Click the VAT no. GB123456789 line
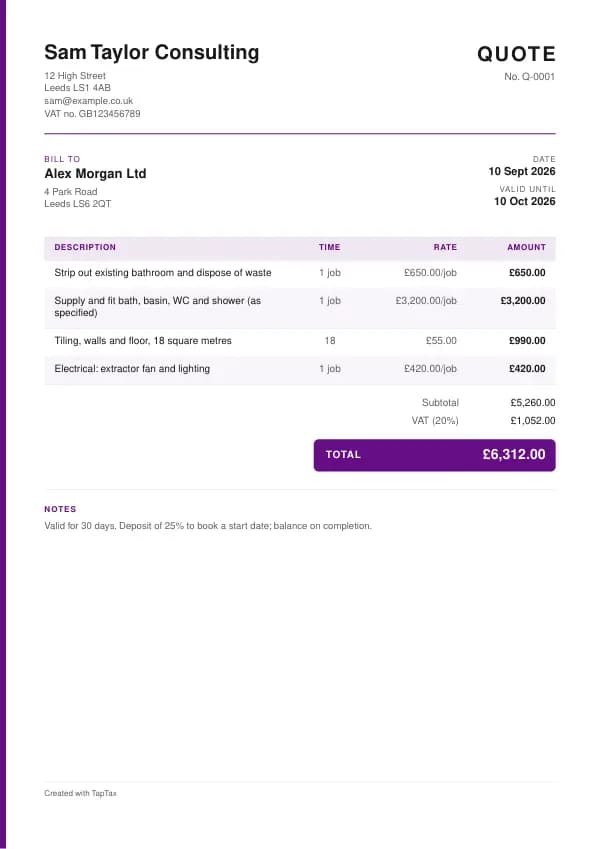 pos(93,114)
